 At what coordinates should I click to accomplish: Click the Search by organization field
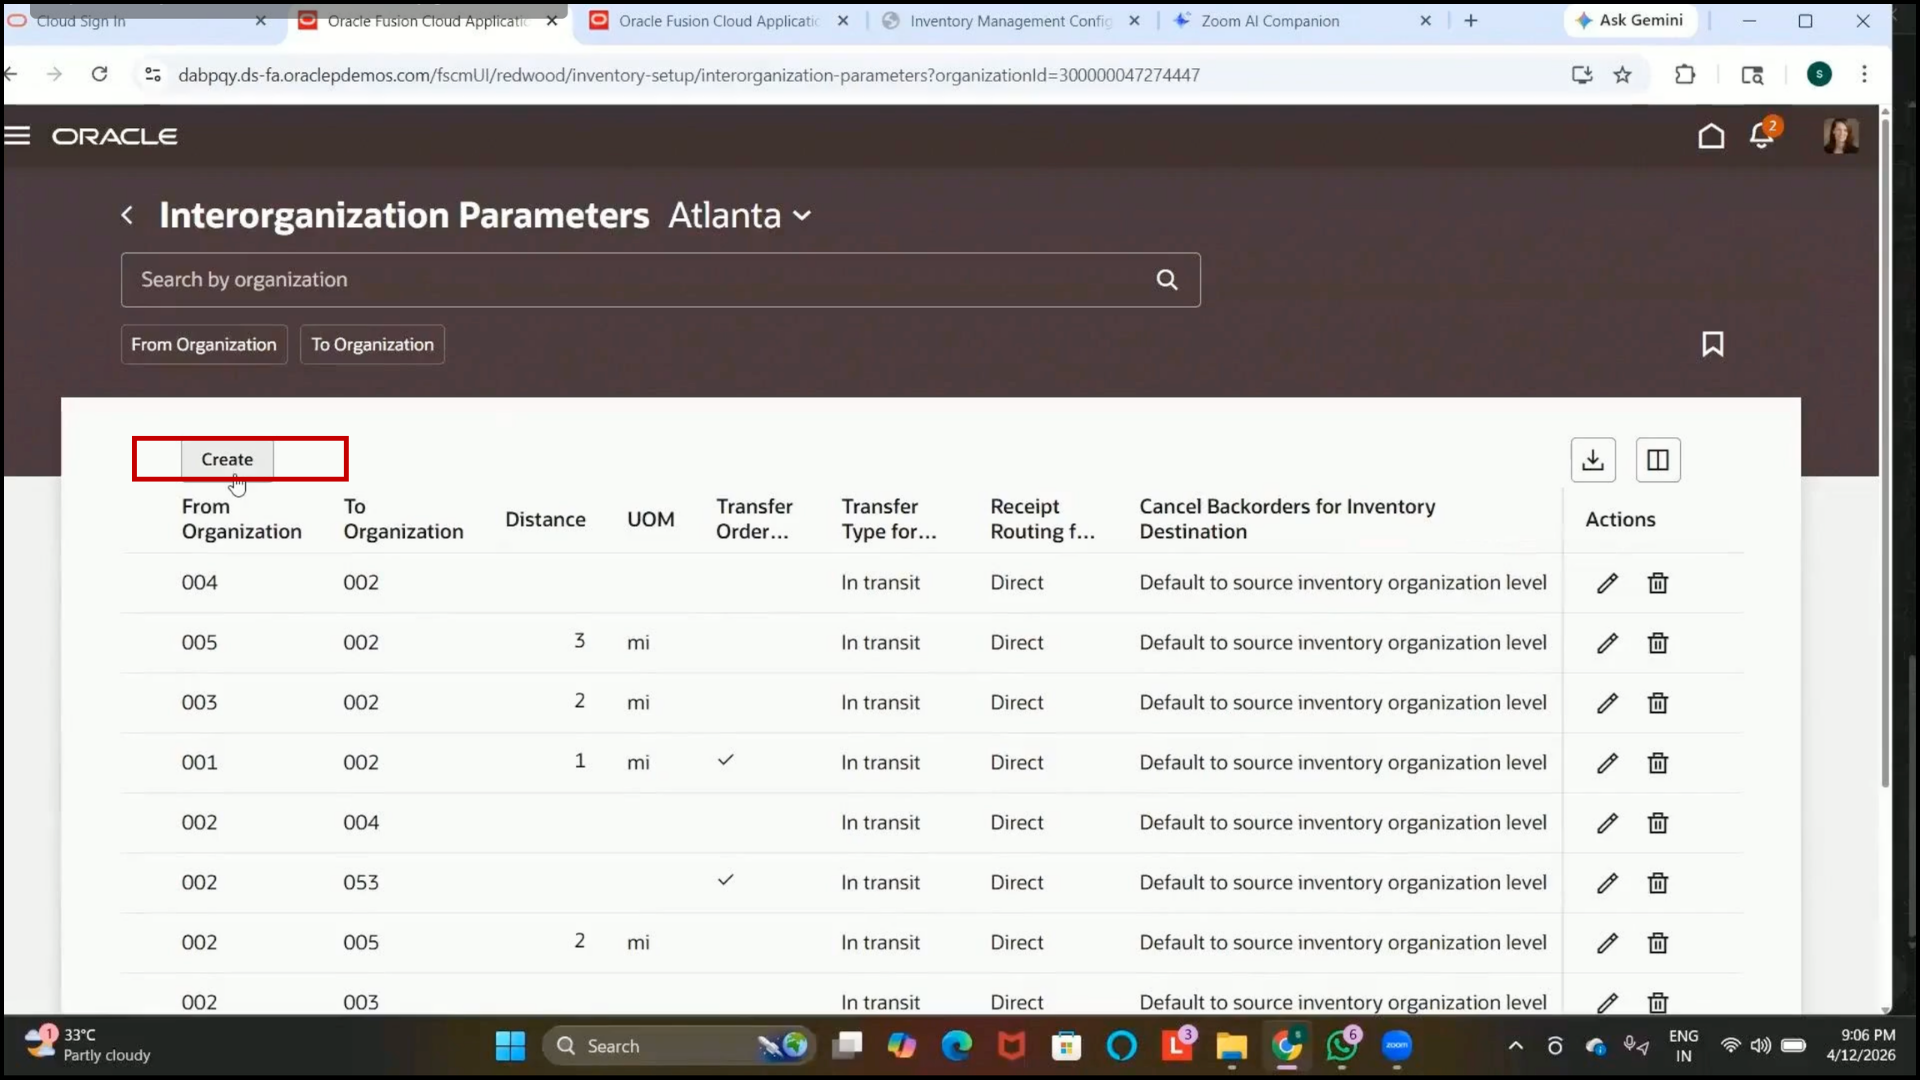[660, 280]
